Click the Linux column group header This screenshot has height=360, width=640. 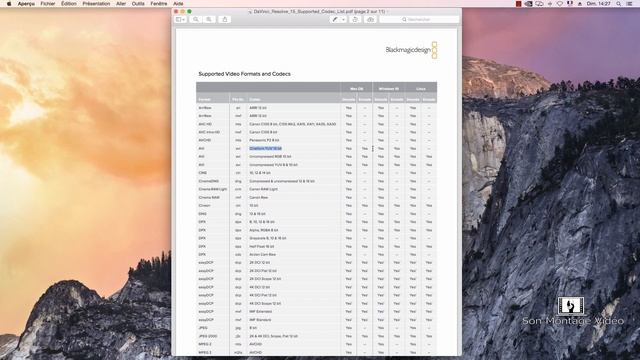coord(421,89)
